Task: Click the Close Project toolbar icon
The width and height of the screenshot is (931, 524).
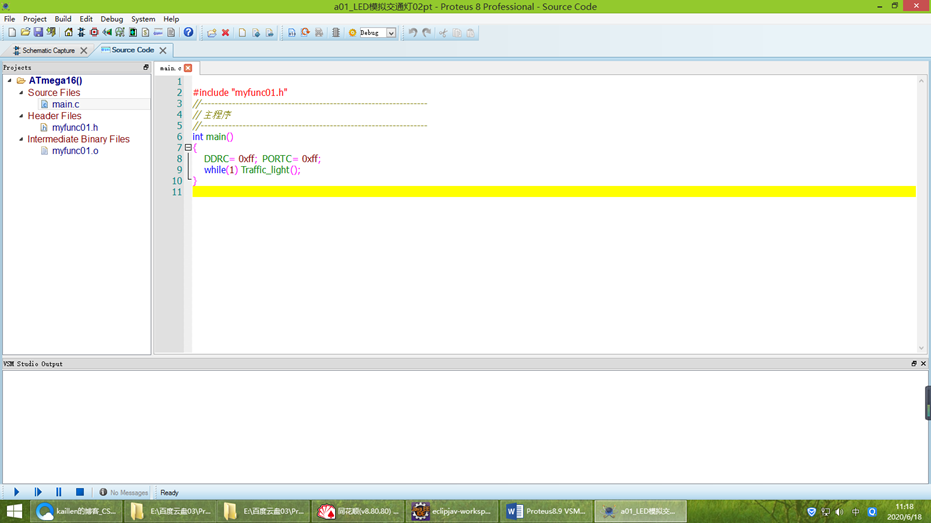Action: [52, 33]
